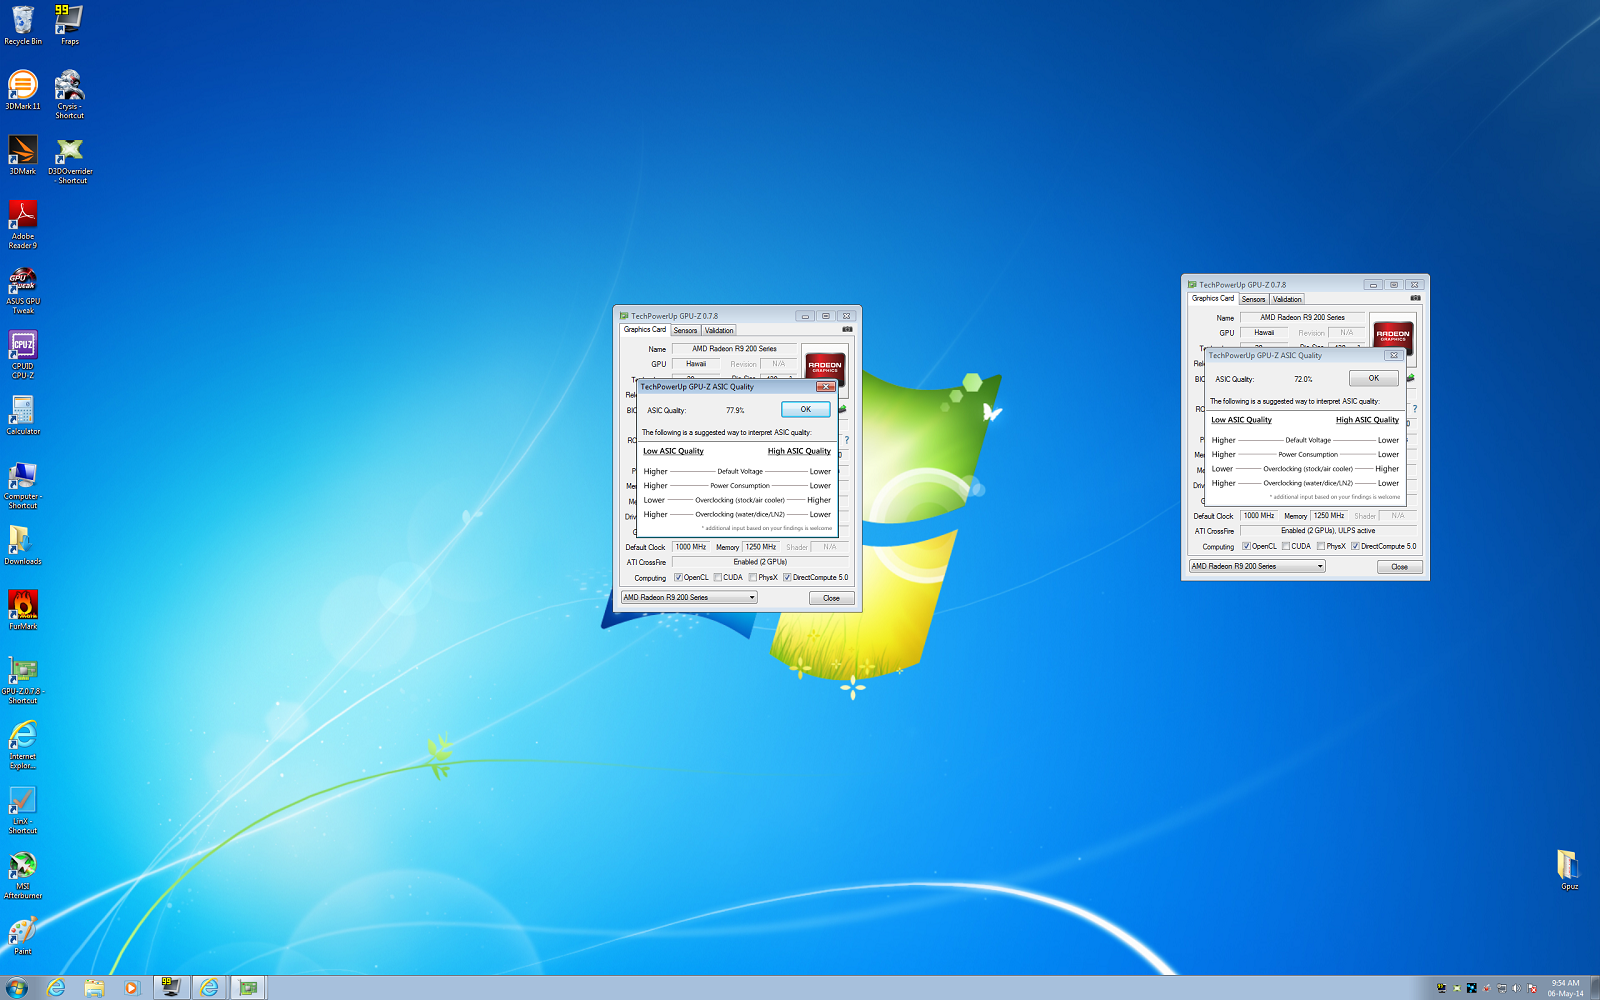Open the Downloads folder icon
The image size is (1600, 1000).
click(22, 545)
